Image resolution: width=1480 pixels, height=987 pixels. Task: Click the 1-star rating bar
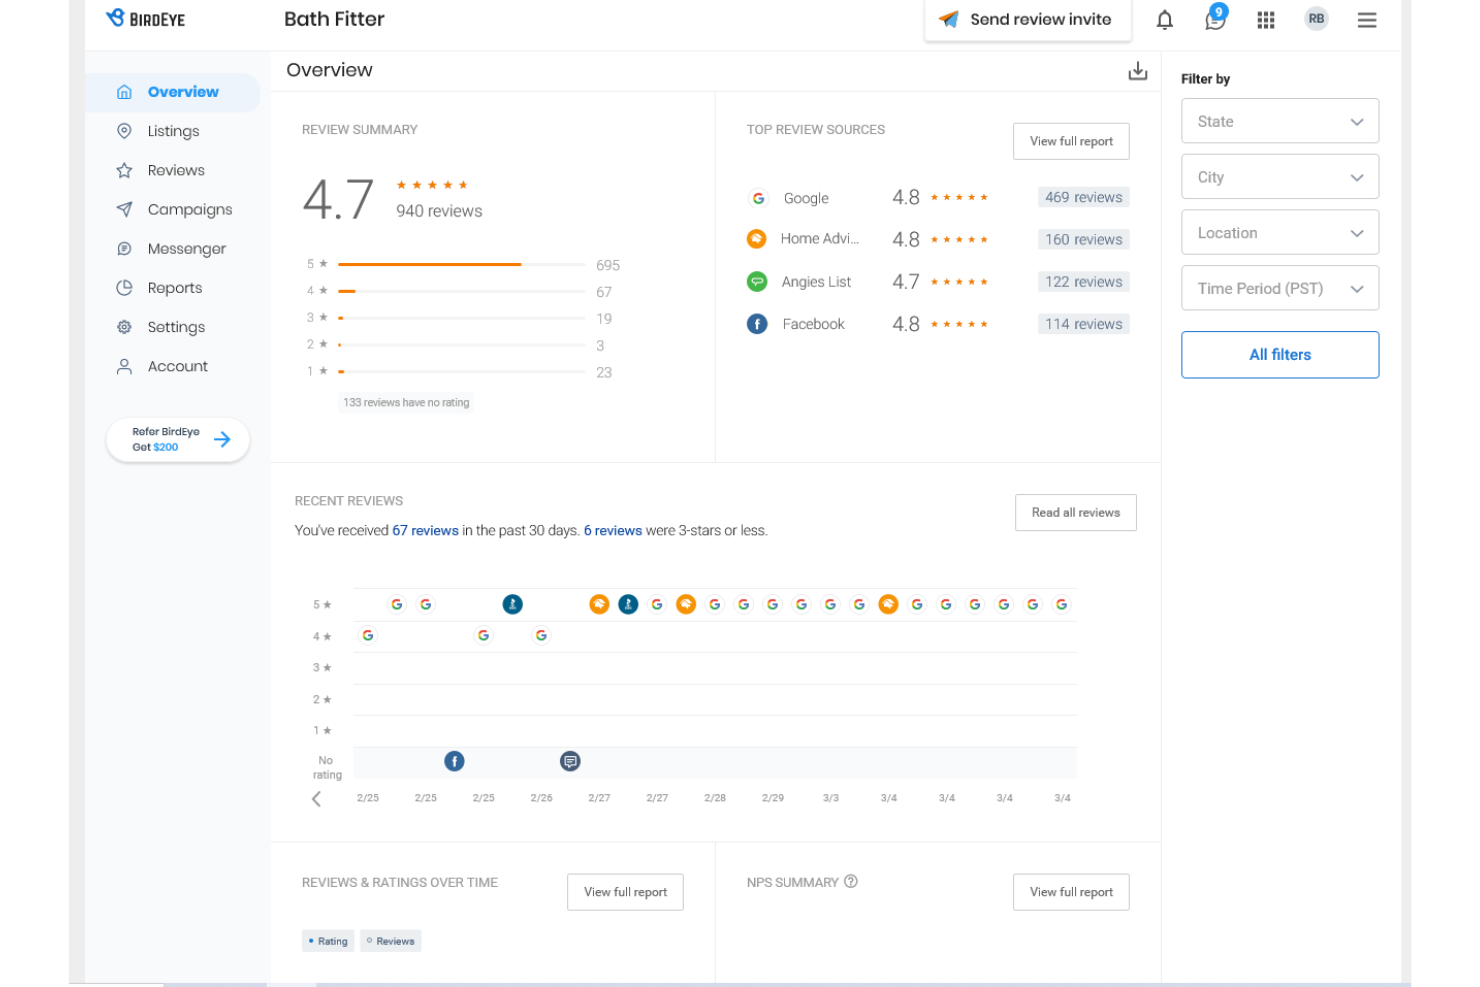462,371
